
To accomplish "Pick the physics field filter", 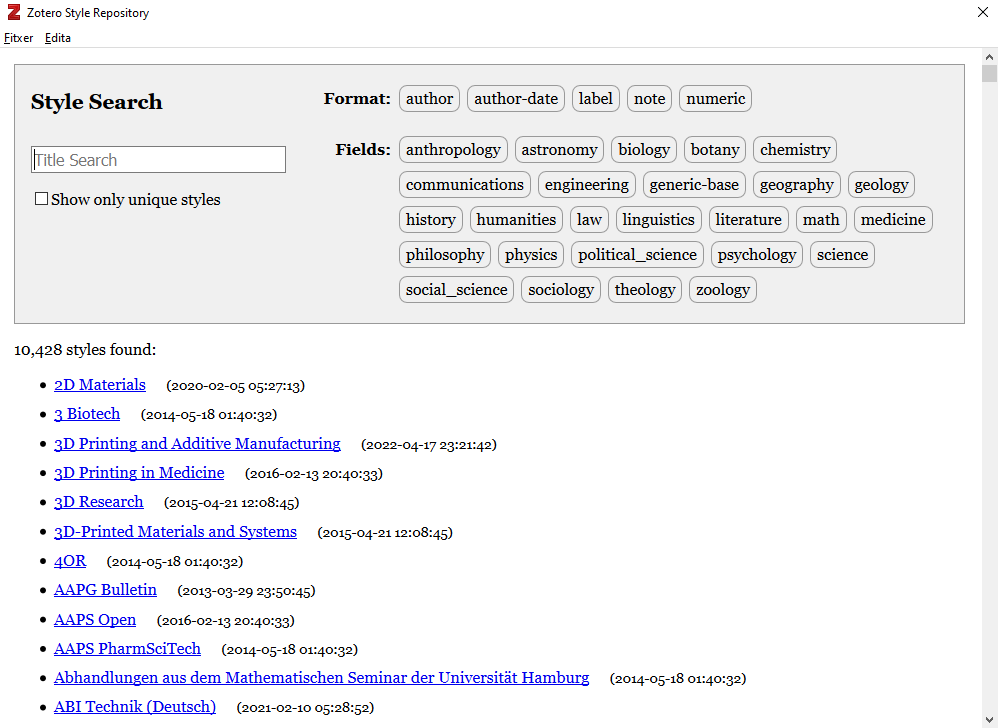I will [x=531, y=255].
